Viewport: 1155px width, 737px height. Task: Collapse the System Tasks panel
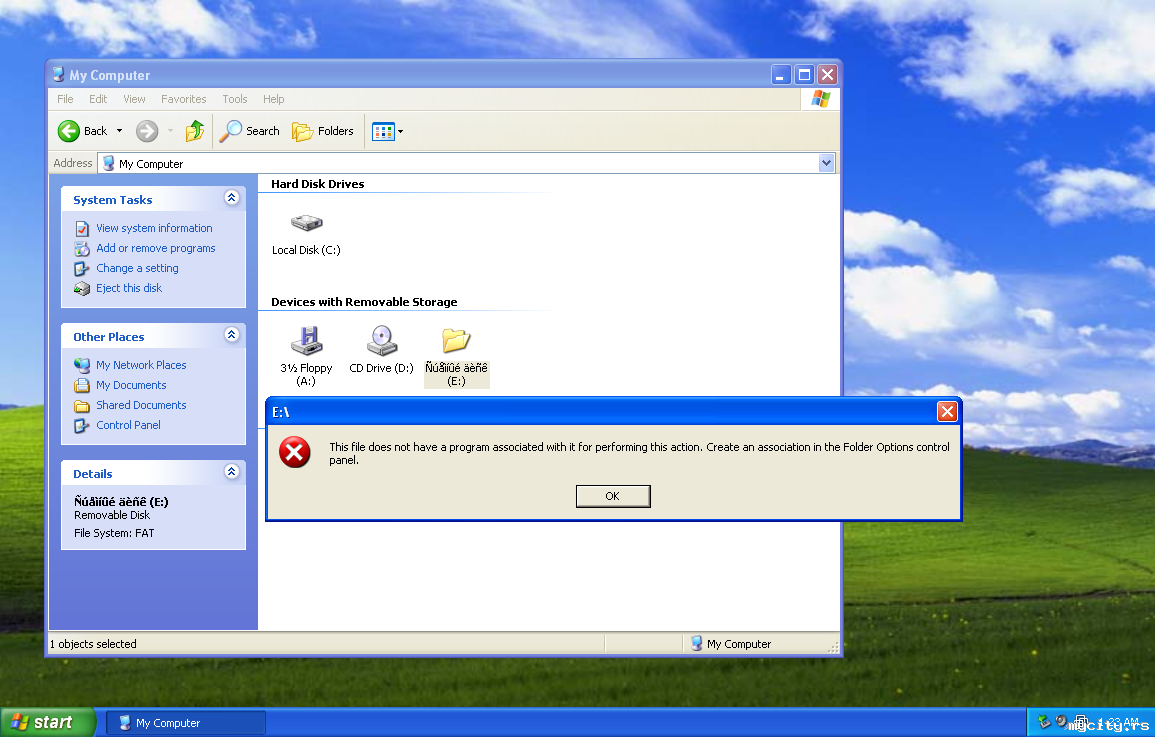[x=231, y=197]
